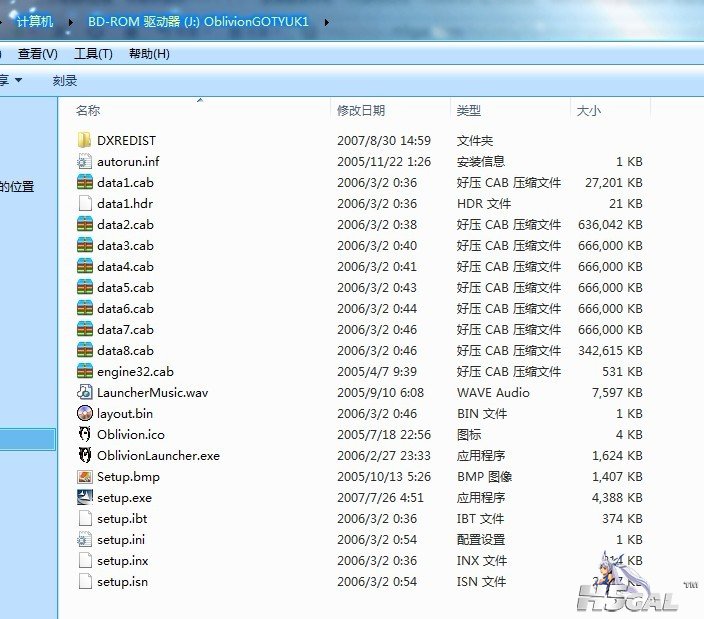
Task: Open the DXREDIST folder icon
Action: tap(84, 140)
